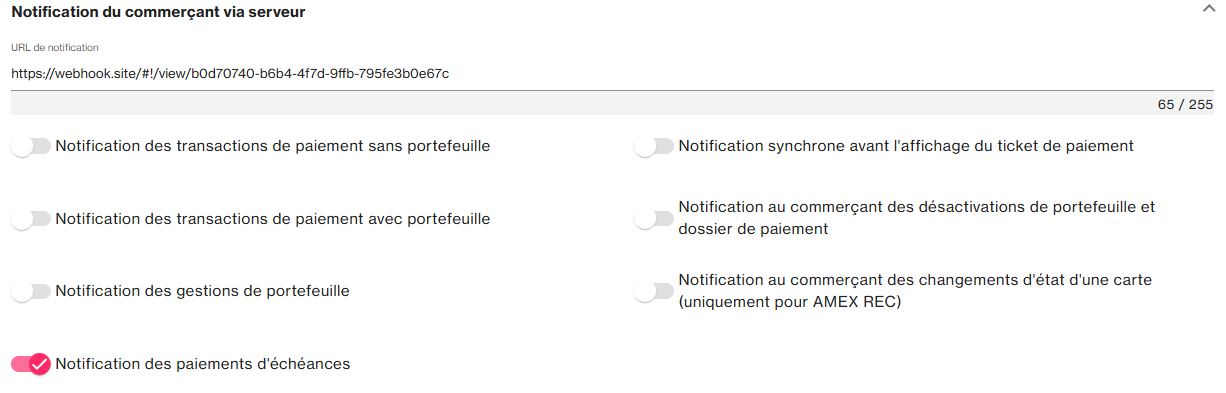Image resolution: width=1226 pixels, height=393 pixels.
Task: Click label text 'Notification des transactions de paiement sans portefeuille'
Action: click(x=273, y=146)
